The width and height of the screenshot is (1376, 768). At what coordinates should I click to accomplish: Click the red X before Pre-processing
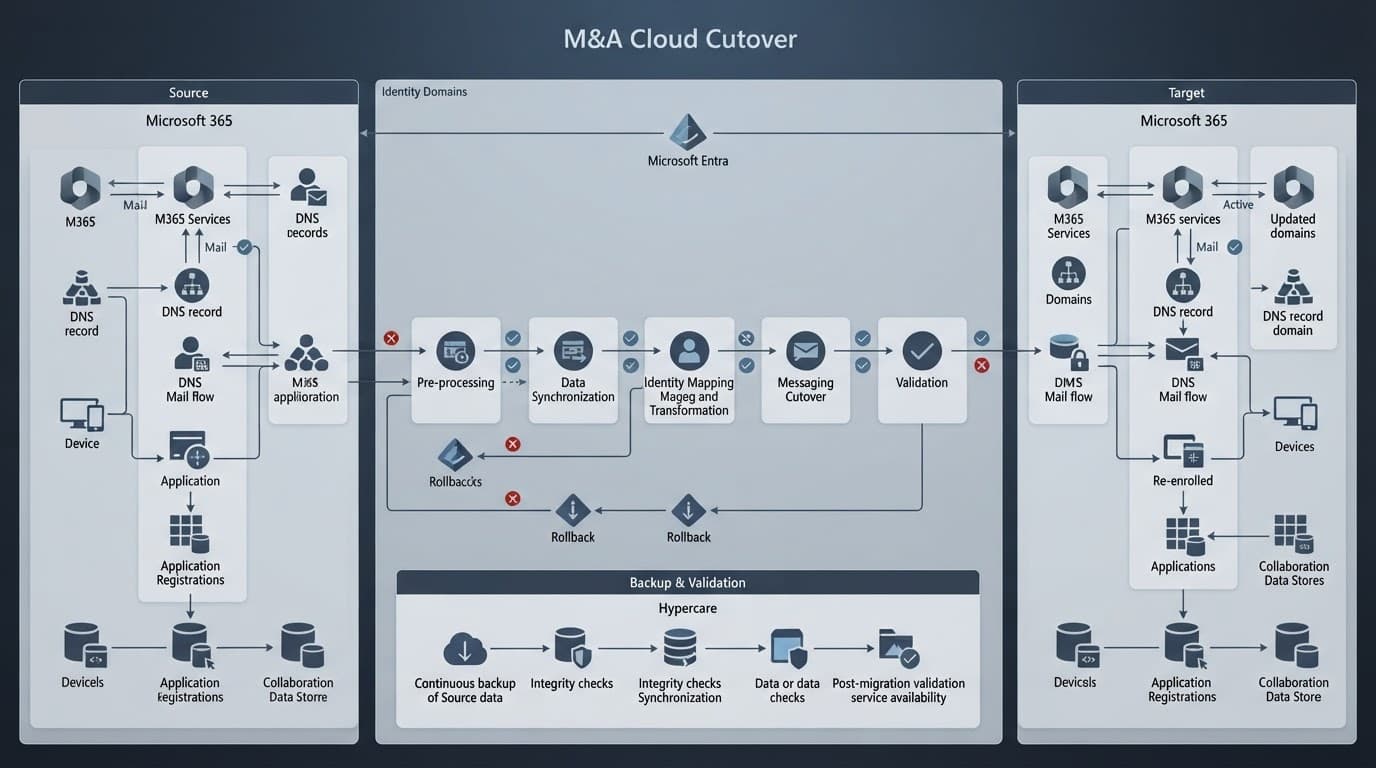(x=391, y=338)
